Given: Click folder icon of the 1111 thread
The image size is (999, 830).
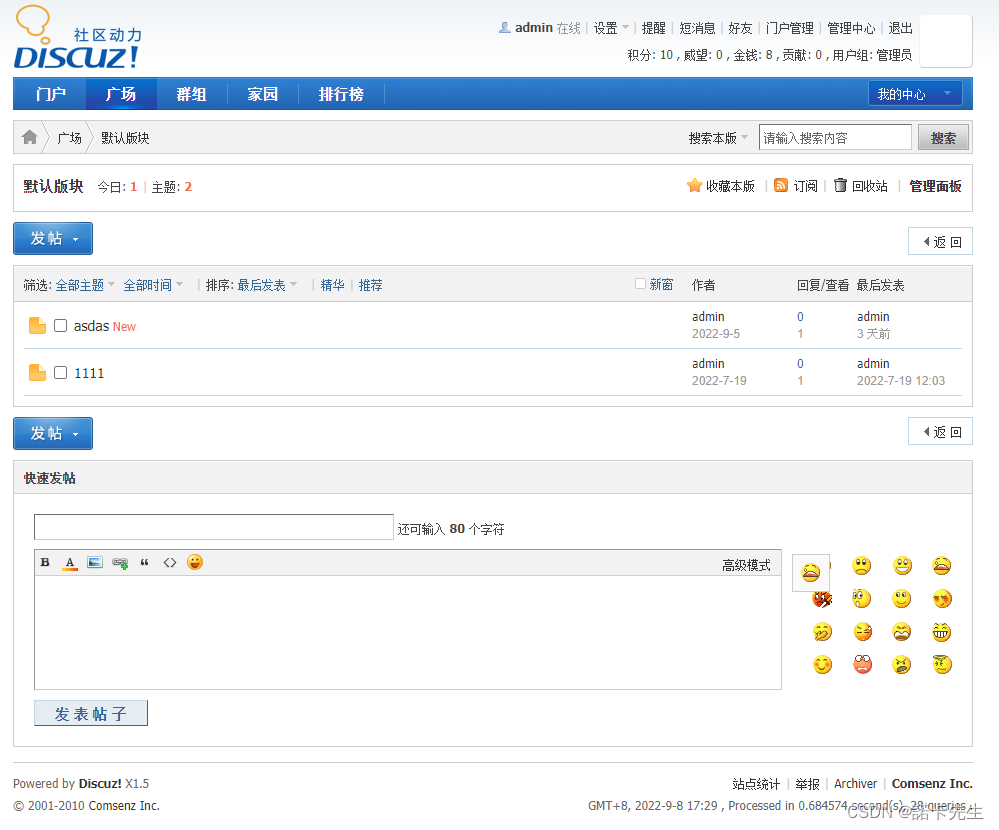Looking at the screenshot, I should (38, 373).
